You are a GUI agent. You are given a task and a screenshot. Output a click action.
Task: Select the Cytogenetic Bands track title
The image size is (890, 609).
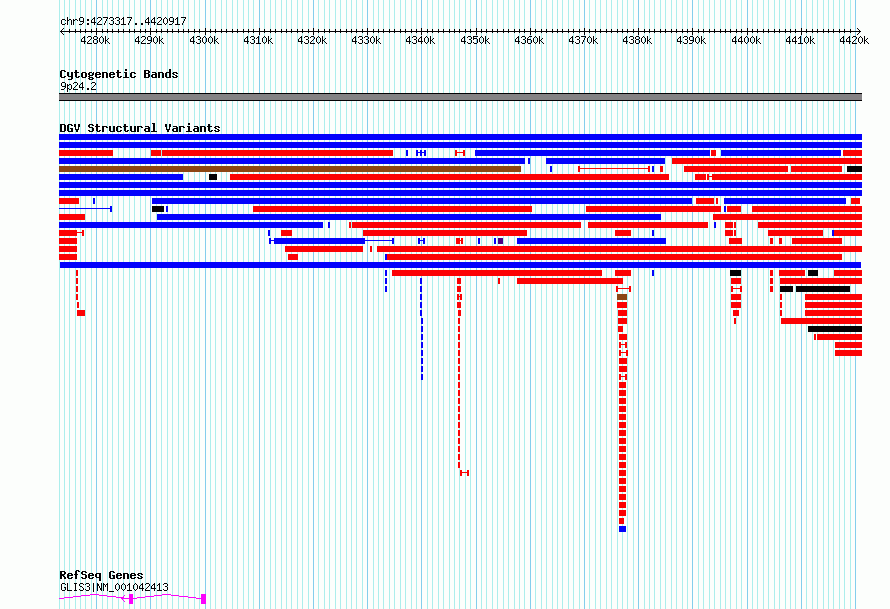pos(119,74)
